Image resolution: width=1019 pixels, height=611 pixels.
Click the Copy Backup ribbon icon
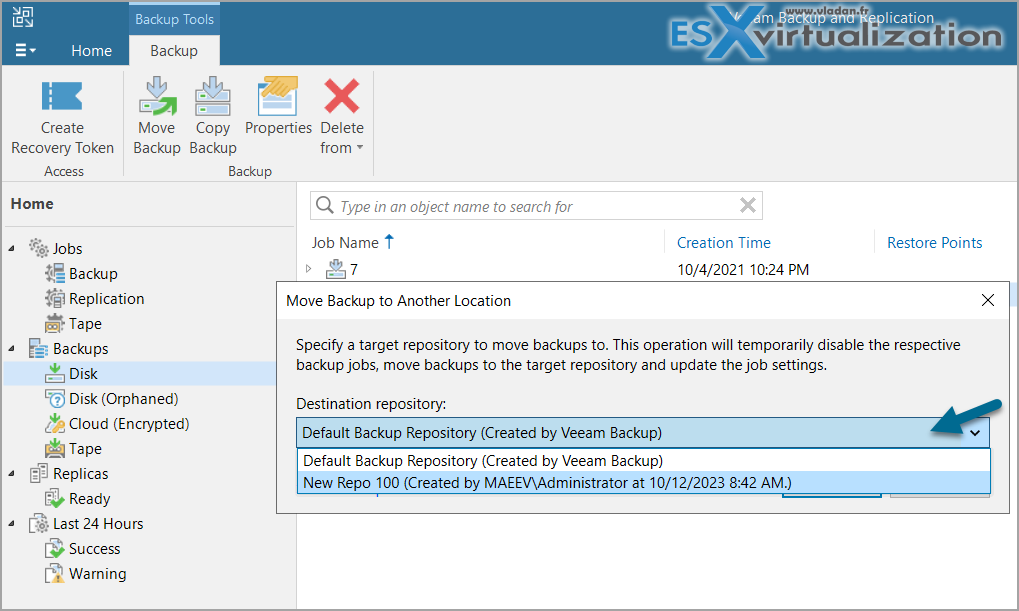213,96
